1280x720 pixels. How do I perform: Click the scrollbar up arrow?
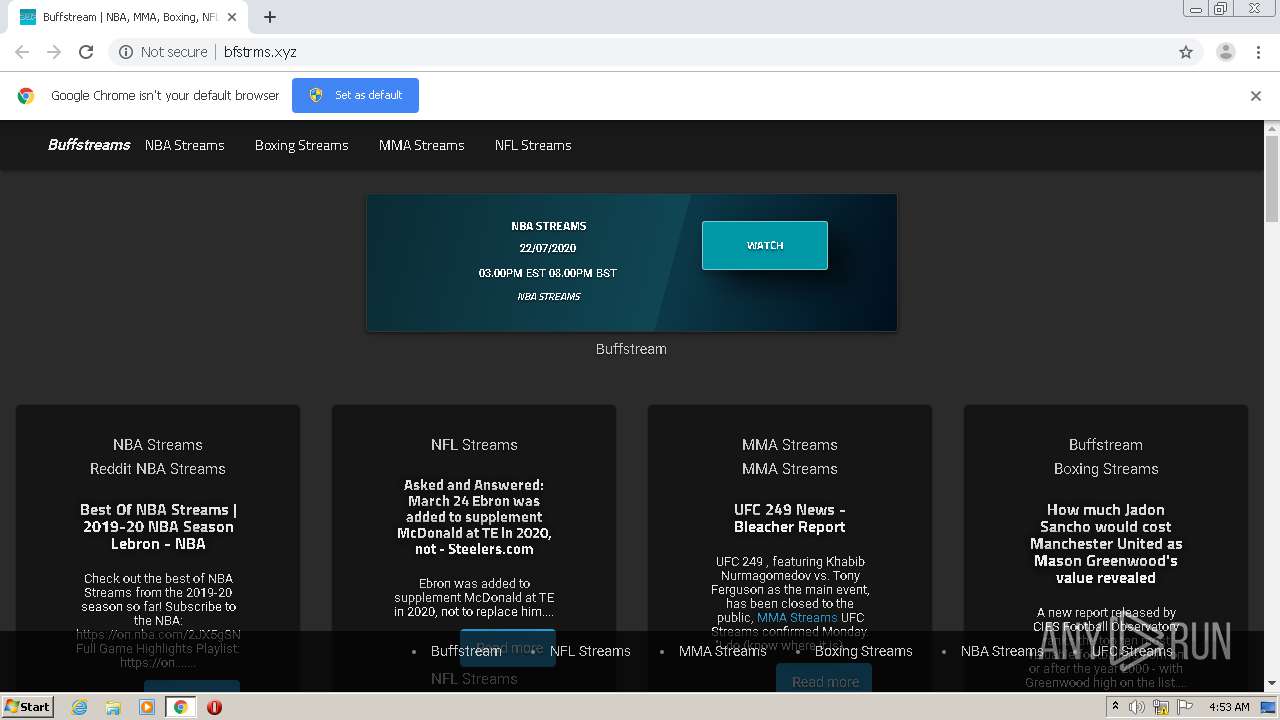pos(1272,128)
